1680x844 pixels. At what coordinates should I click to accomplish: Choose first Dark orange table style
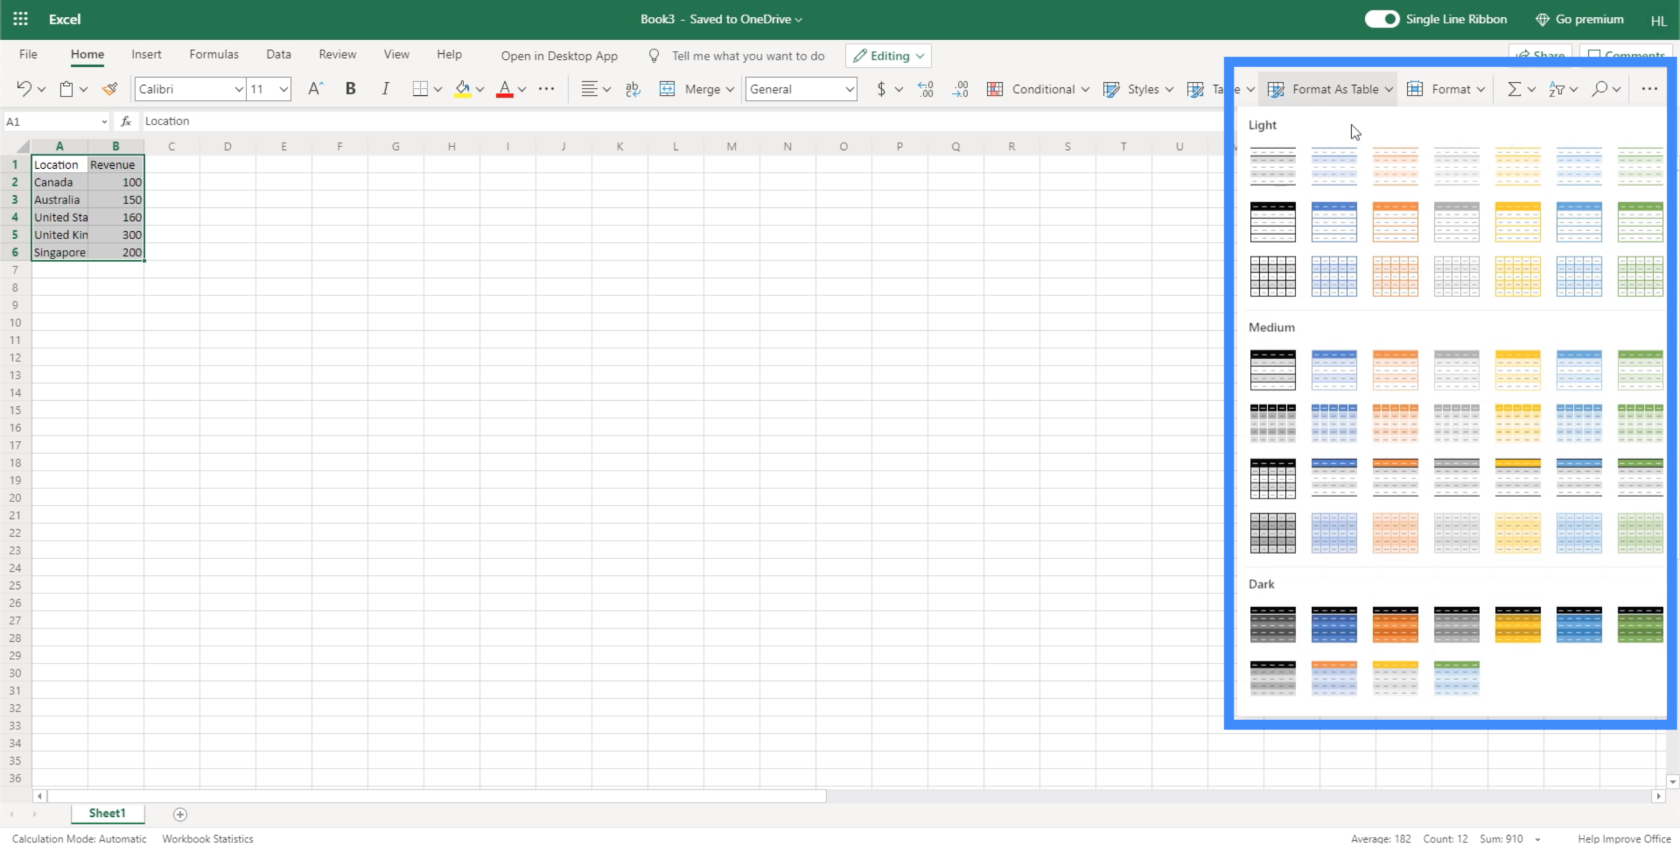pyautogui.click(x=1395, y=624)
